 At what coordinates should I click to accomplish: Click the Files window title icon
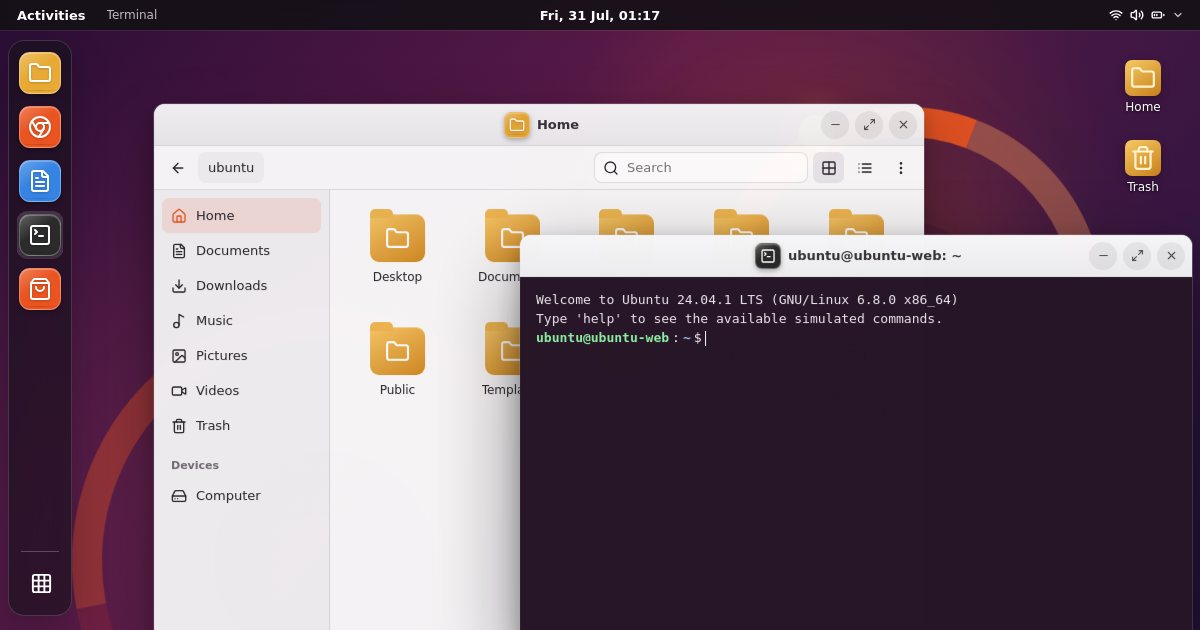(517, 125)
